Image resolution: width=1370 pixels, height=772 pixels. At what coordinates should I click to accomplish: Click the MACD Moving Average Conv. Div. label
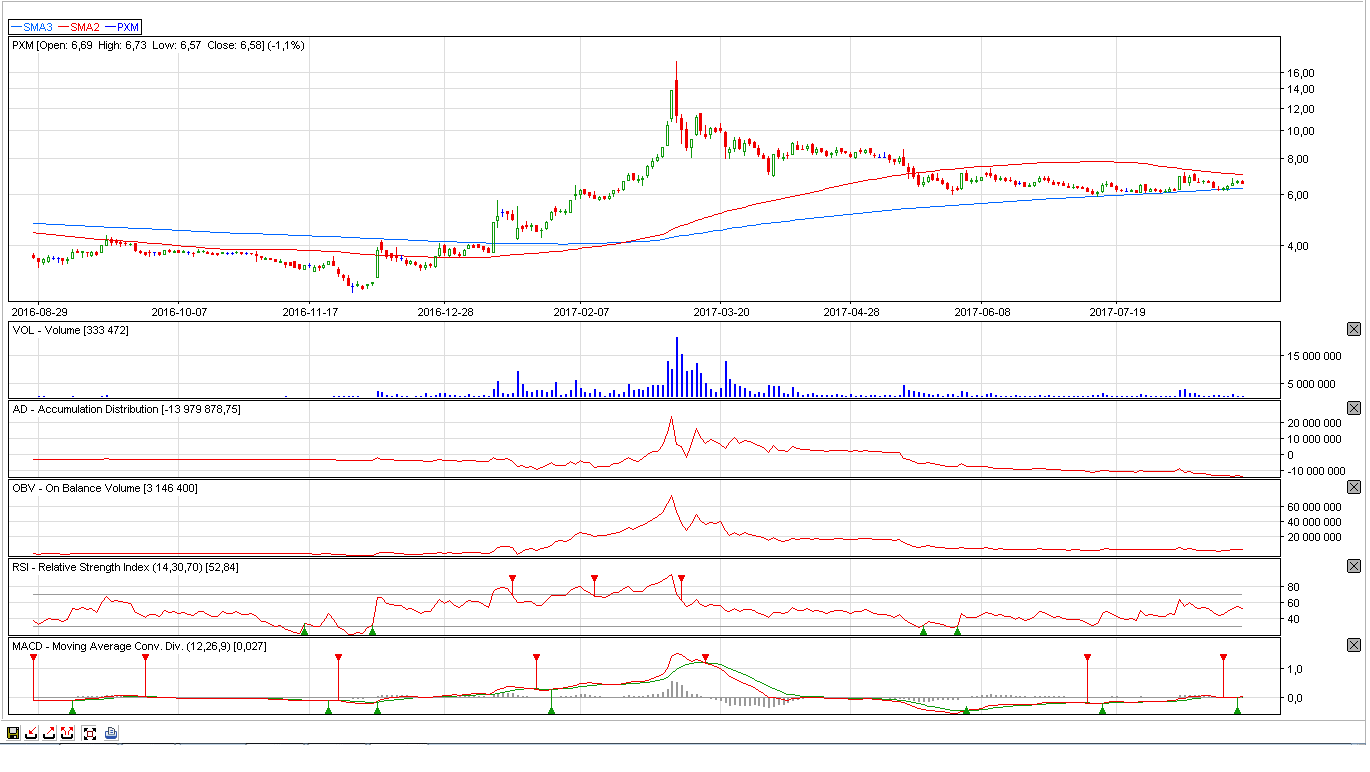click(x=139, y=646)
